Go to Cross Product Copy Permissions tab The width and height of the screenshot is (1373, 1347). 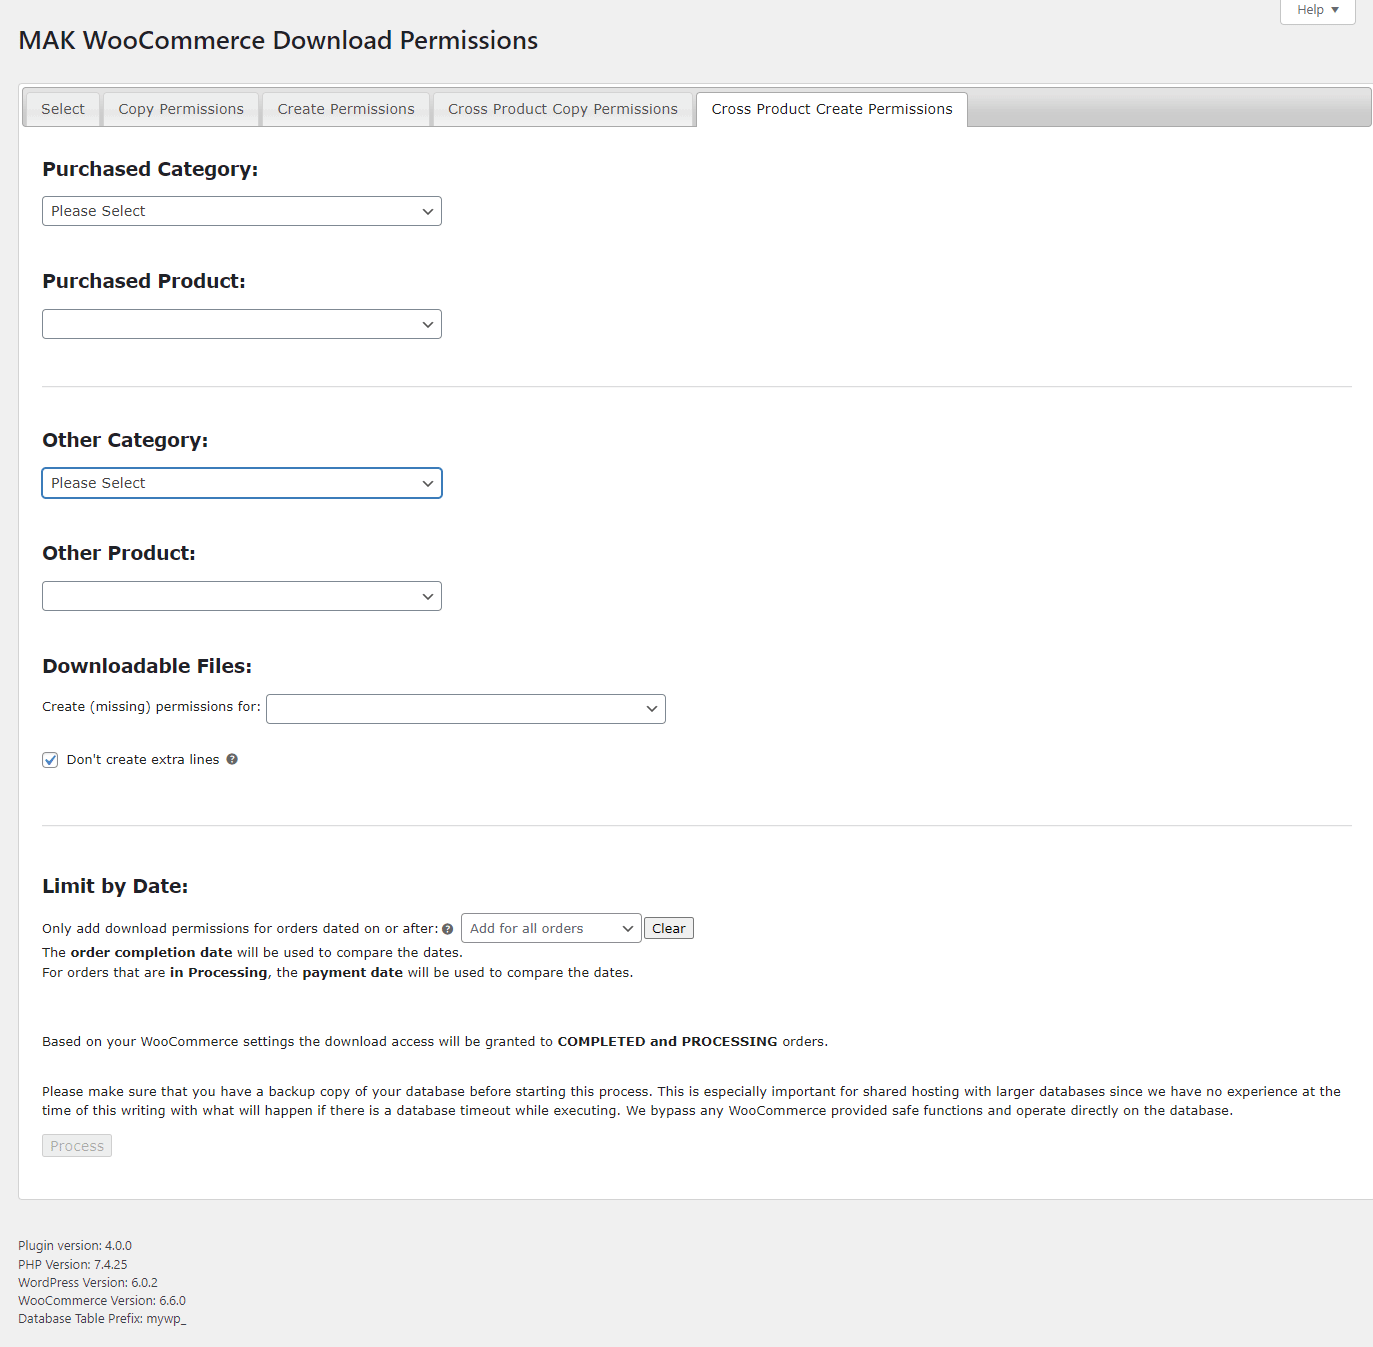click(562, 109)
